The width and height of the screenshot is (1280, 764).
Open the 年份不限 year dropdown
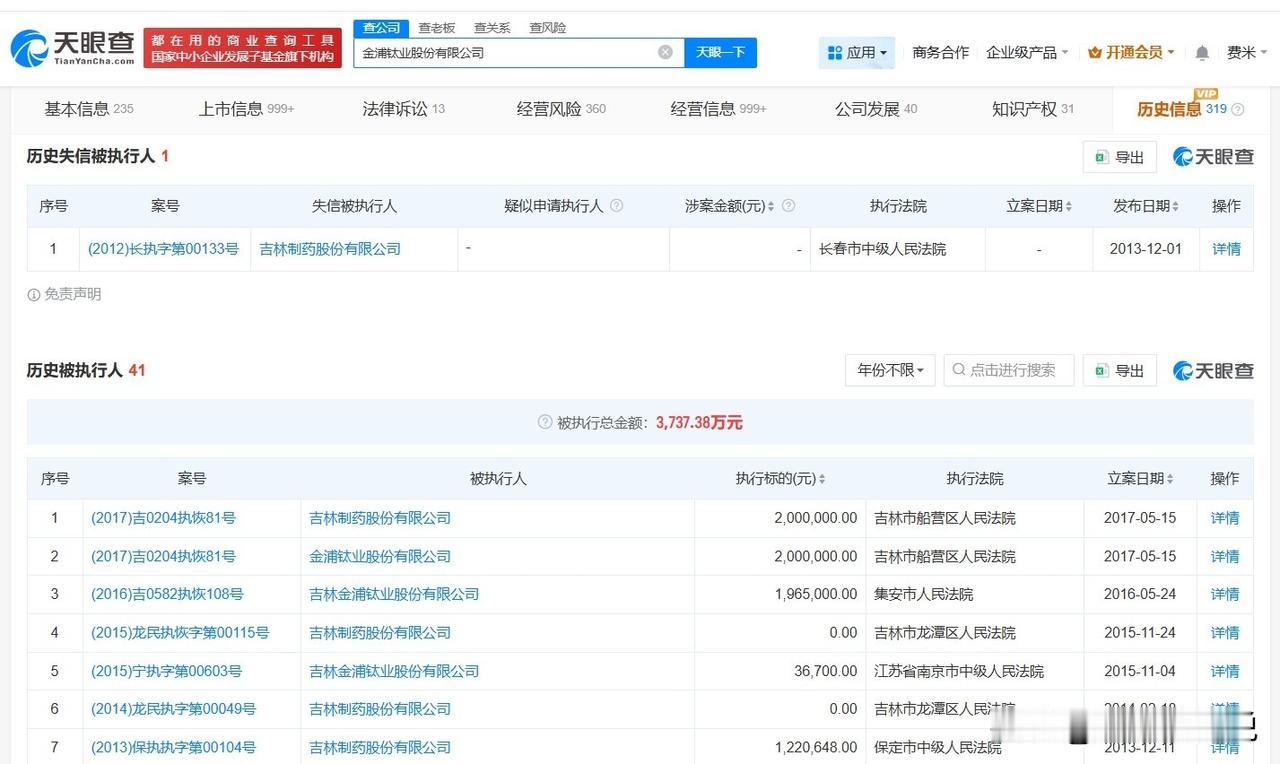click(x=890, y=370)
